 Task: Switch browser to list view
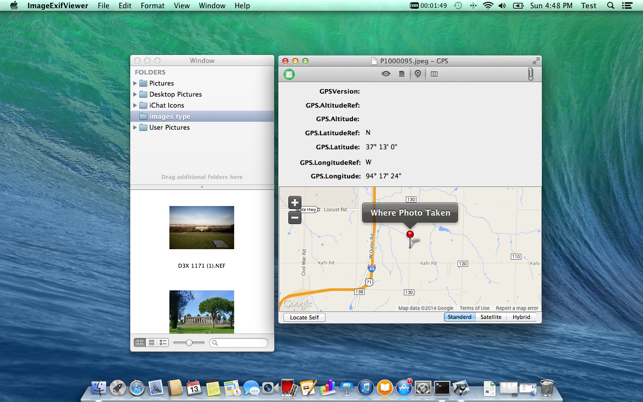(x=151, y=343)
